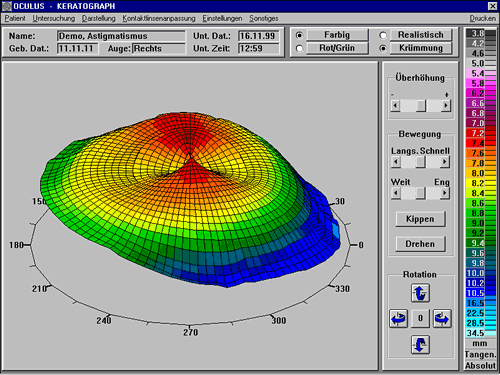Select the Krümmung radio button
The height and width of the screenshot is (375, 500).
[383, 48]
